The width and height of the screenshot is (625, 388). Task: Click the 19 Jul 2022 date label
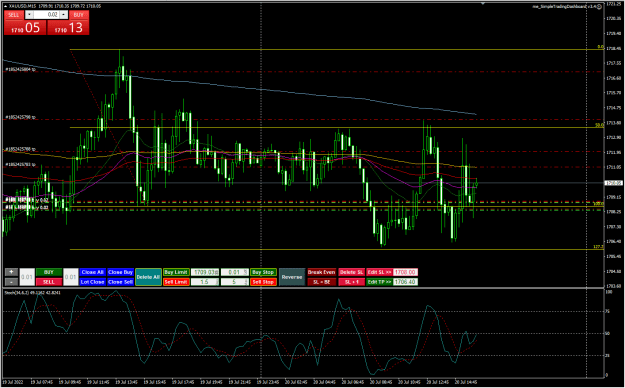click(x=14, y=382)
